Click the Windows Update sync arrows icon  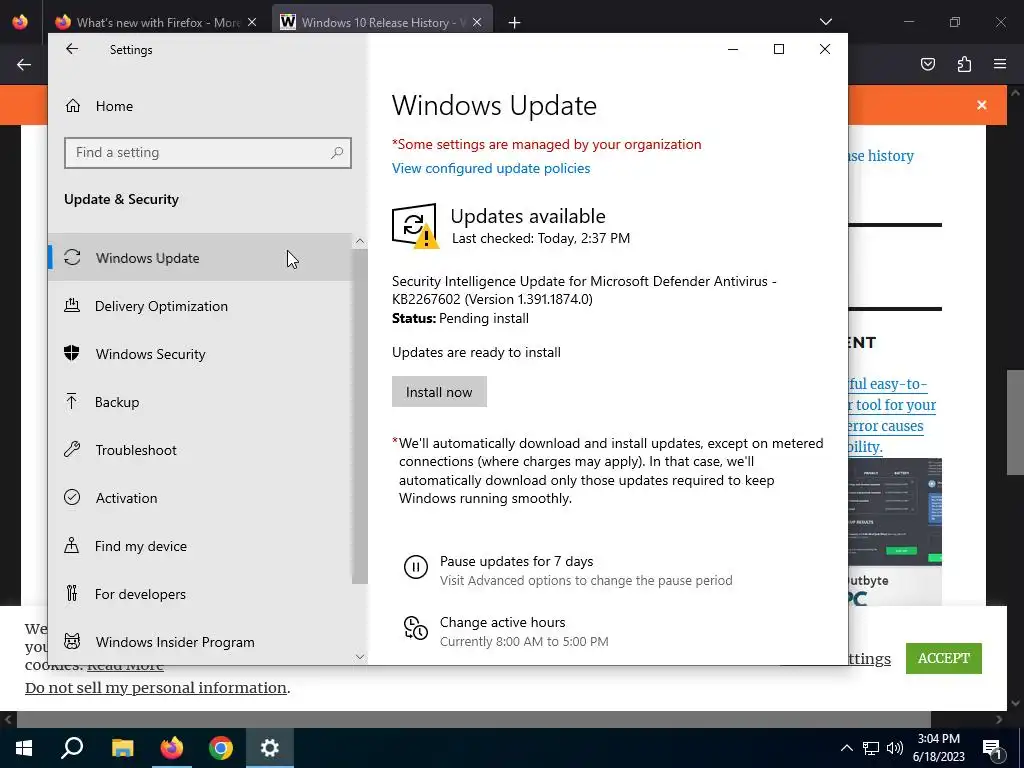click(x=72, y=257)
